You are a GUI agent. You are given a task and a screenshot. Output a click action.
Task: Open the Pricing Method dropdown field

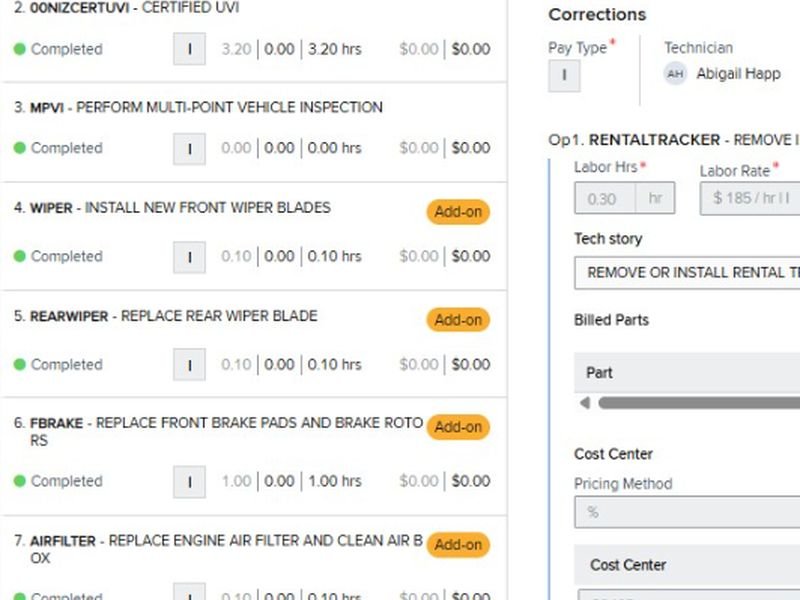(687, 512)
